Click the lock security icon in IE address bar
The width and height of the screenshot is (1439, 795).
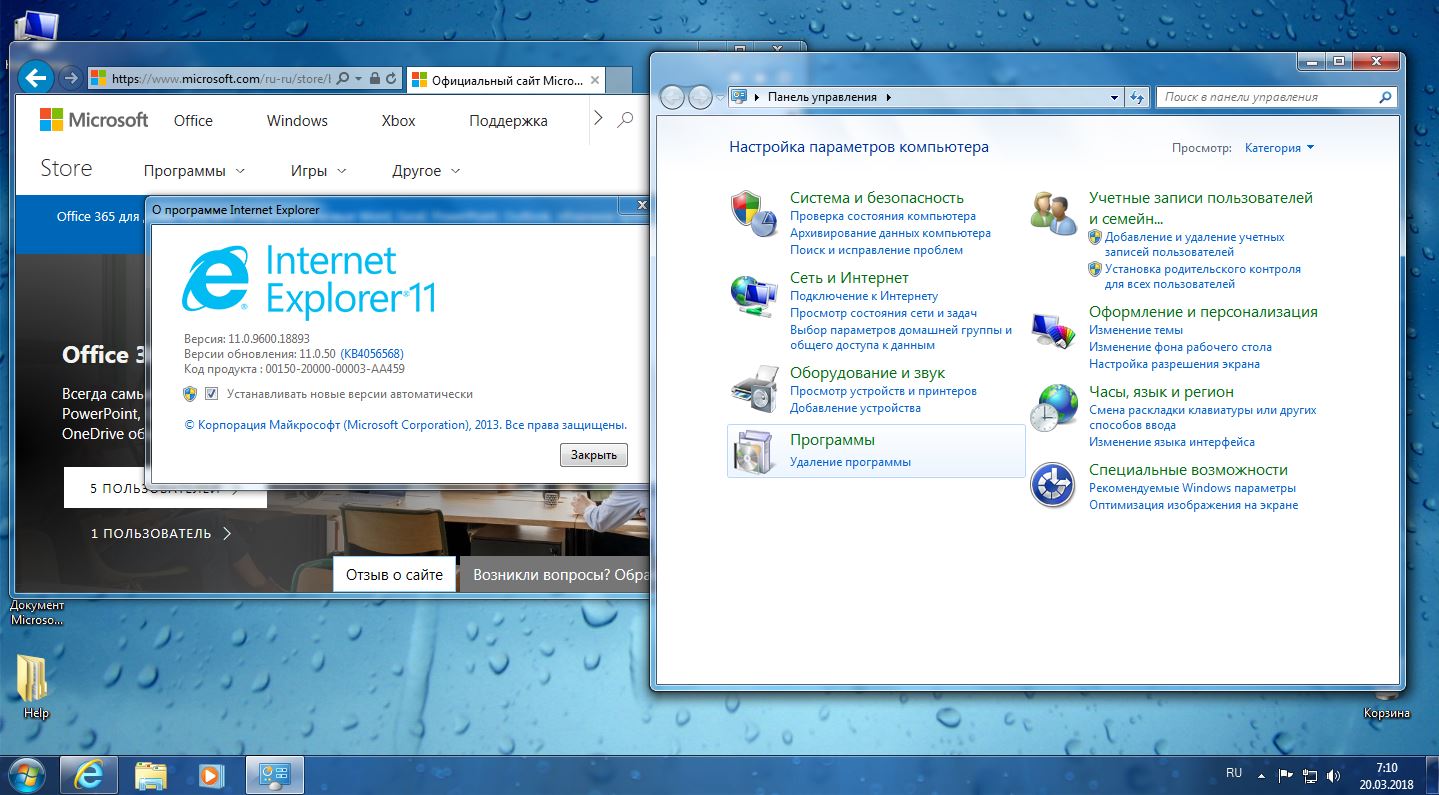(374, 78)
